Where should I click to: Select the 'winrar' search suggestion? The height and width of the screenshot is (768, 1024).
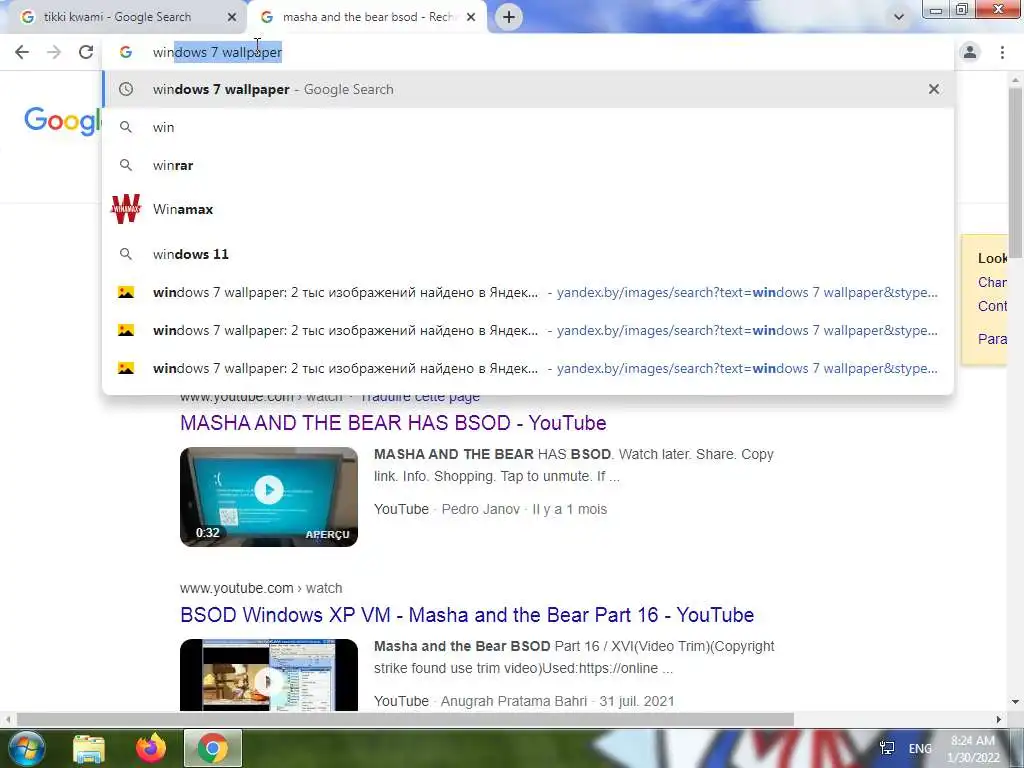(x=528, y=165)
